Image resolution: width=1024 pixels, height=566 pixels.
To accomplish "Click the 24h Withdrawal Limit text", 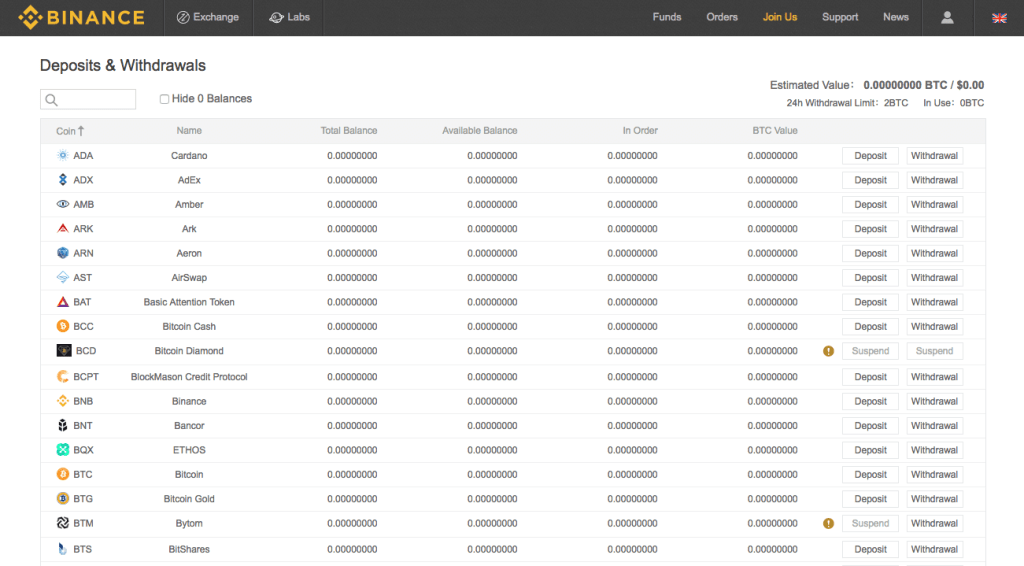I will (x=847, y=103).
